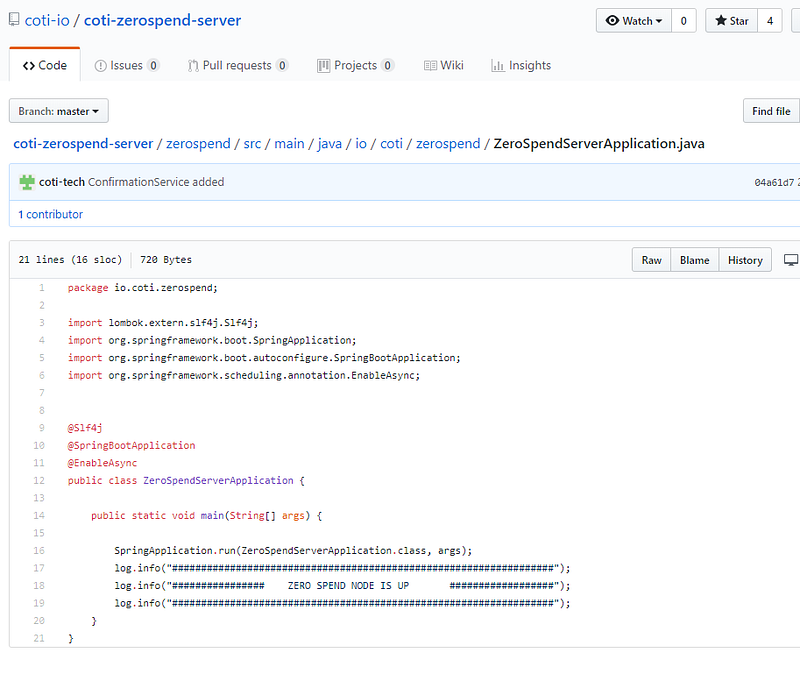Screen dimensions: 800x675
Task: Click the repository book icon
Action: [x=14, y=20]
